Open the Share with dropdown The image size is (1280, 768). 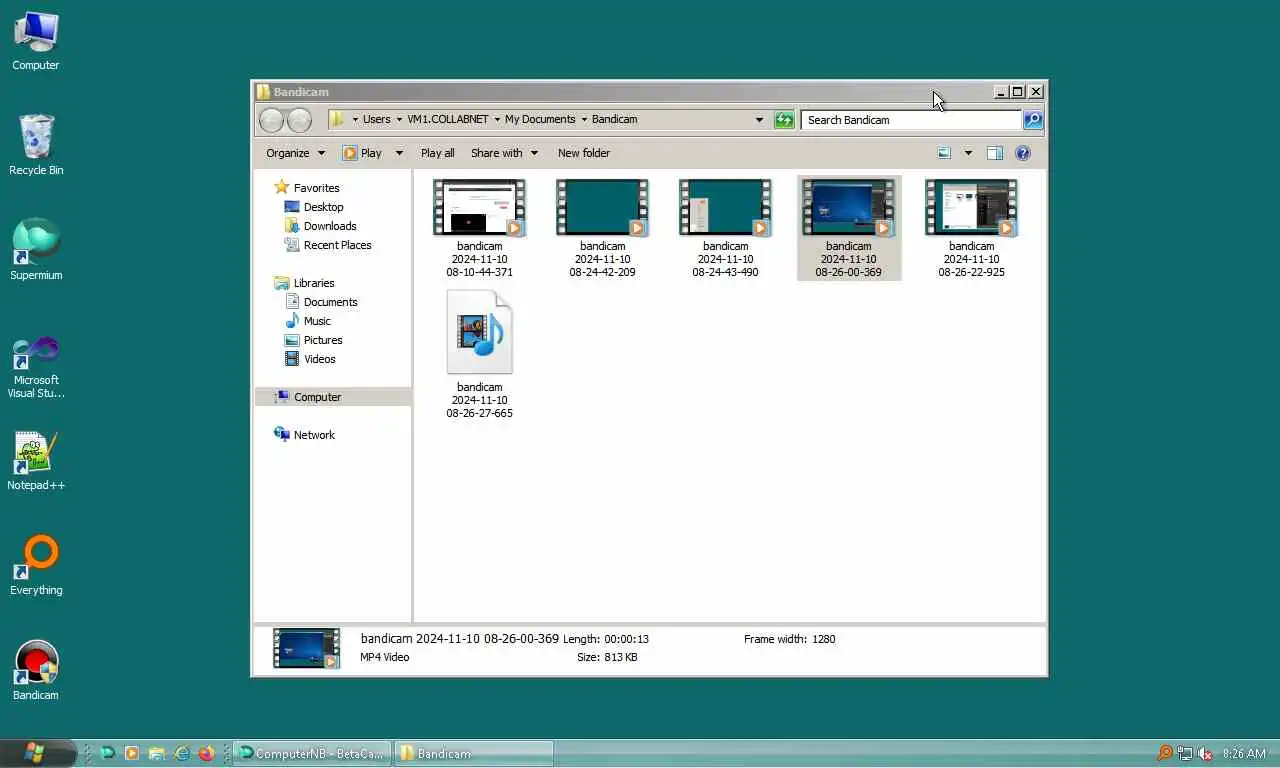tap(504, 153)
